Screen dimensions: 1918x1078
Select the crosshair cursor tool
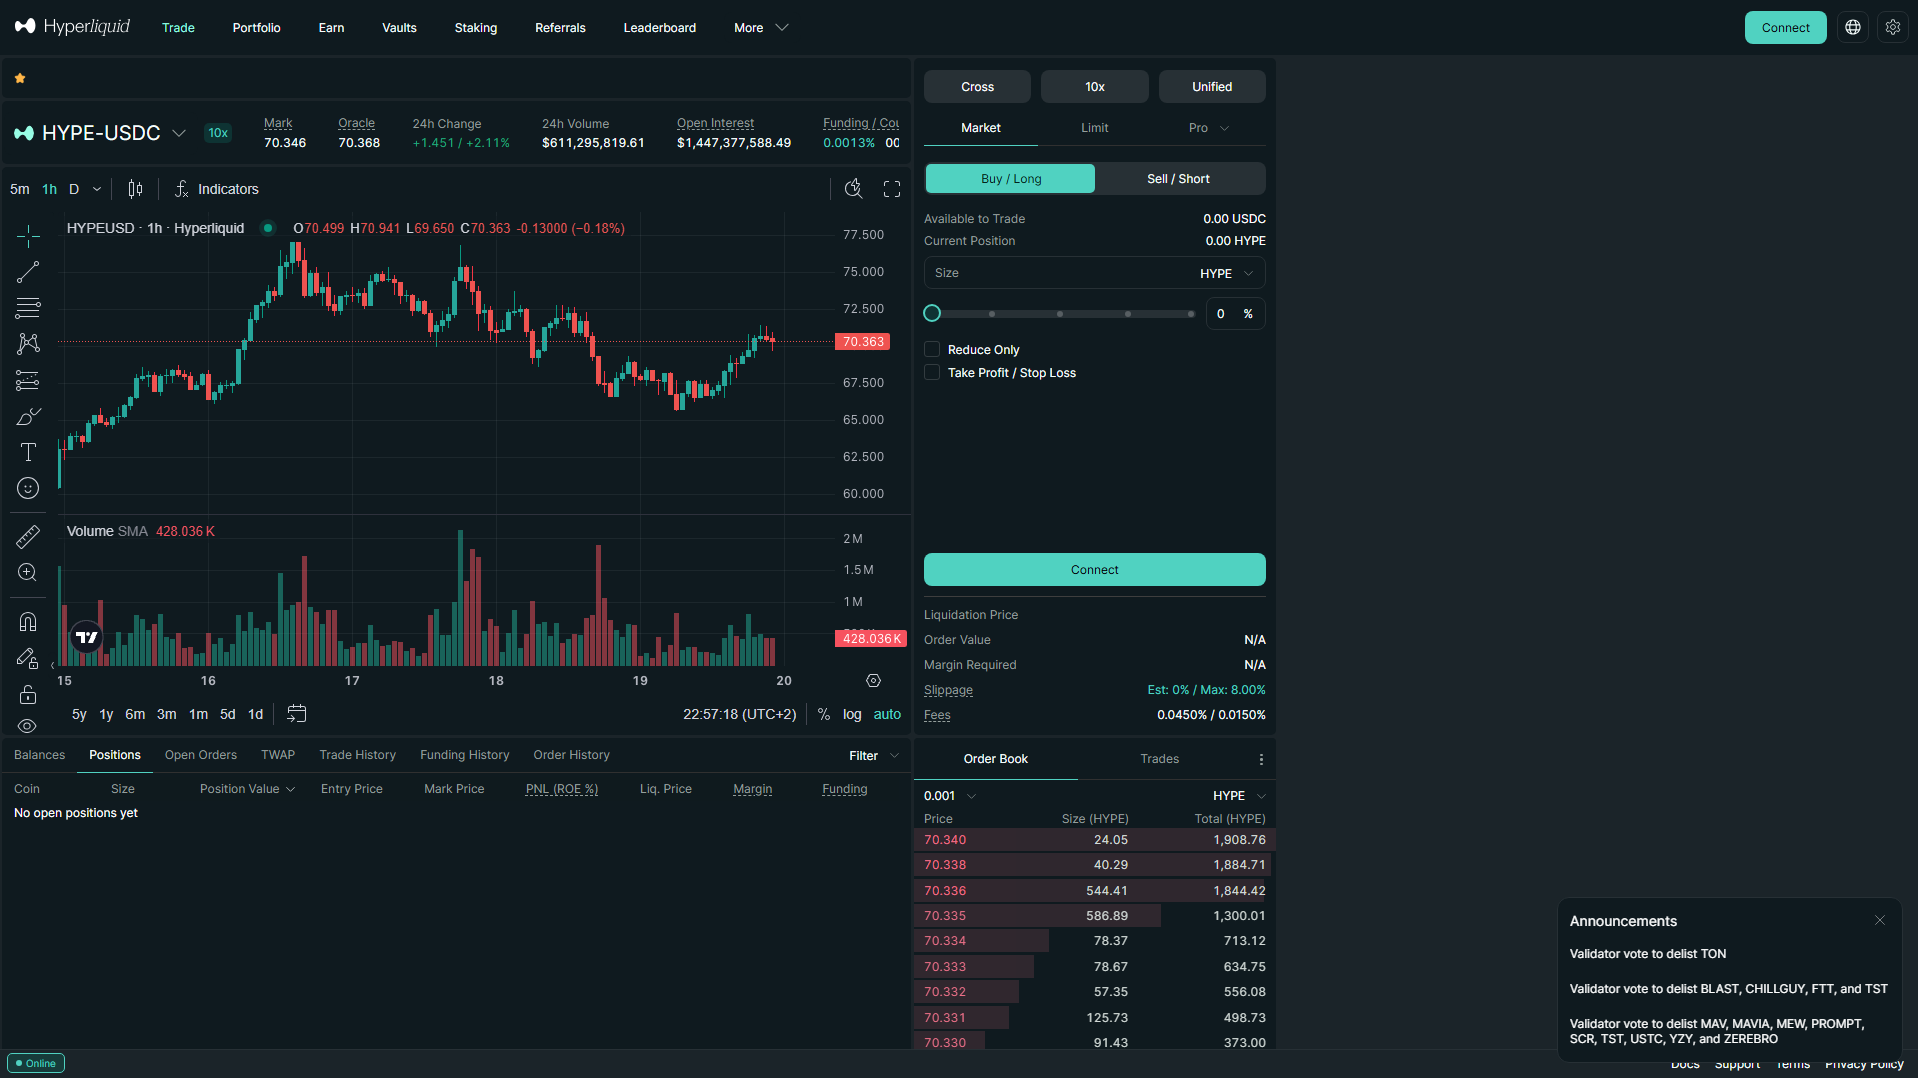point(28,236)
